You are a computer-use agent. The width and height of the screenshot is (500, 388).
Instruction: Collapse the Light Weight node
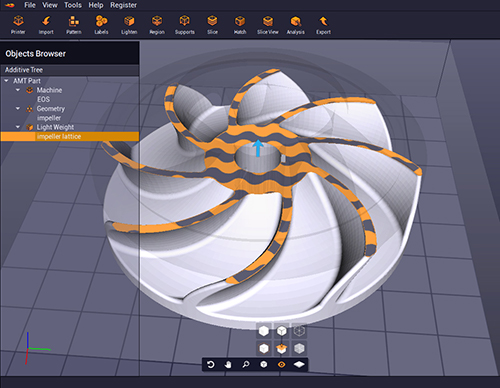pos(18,127)
